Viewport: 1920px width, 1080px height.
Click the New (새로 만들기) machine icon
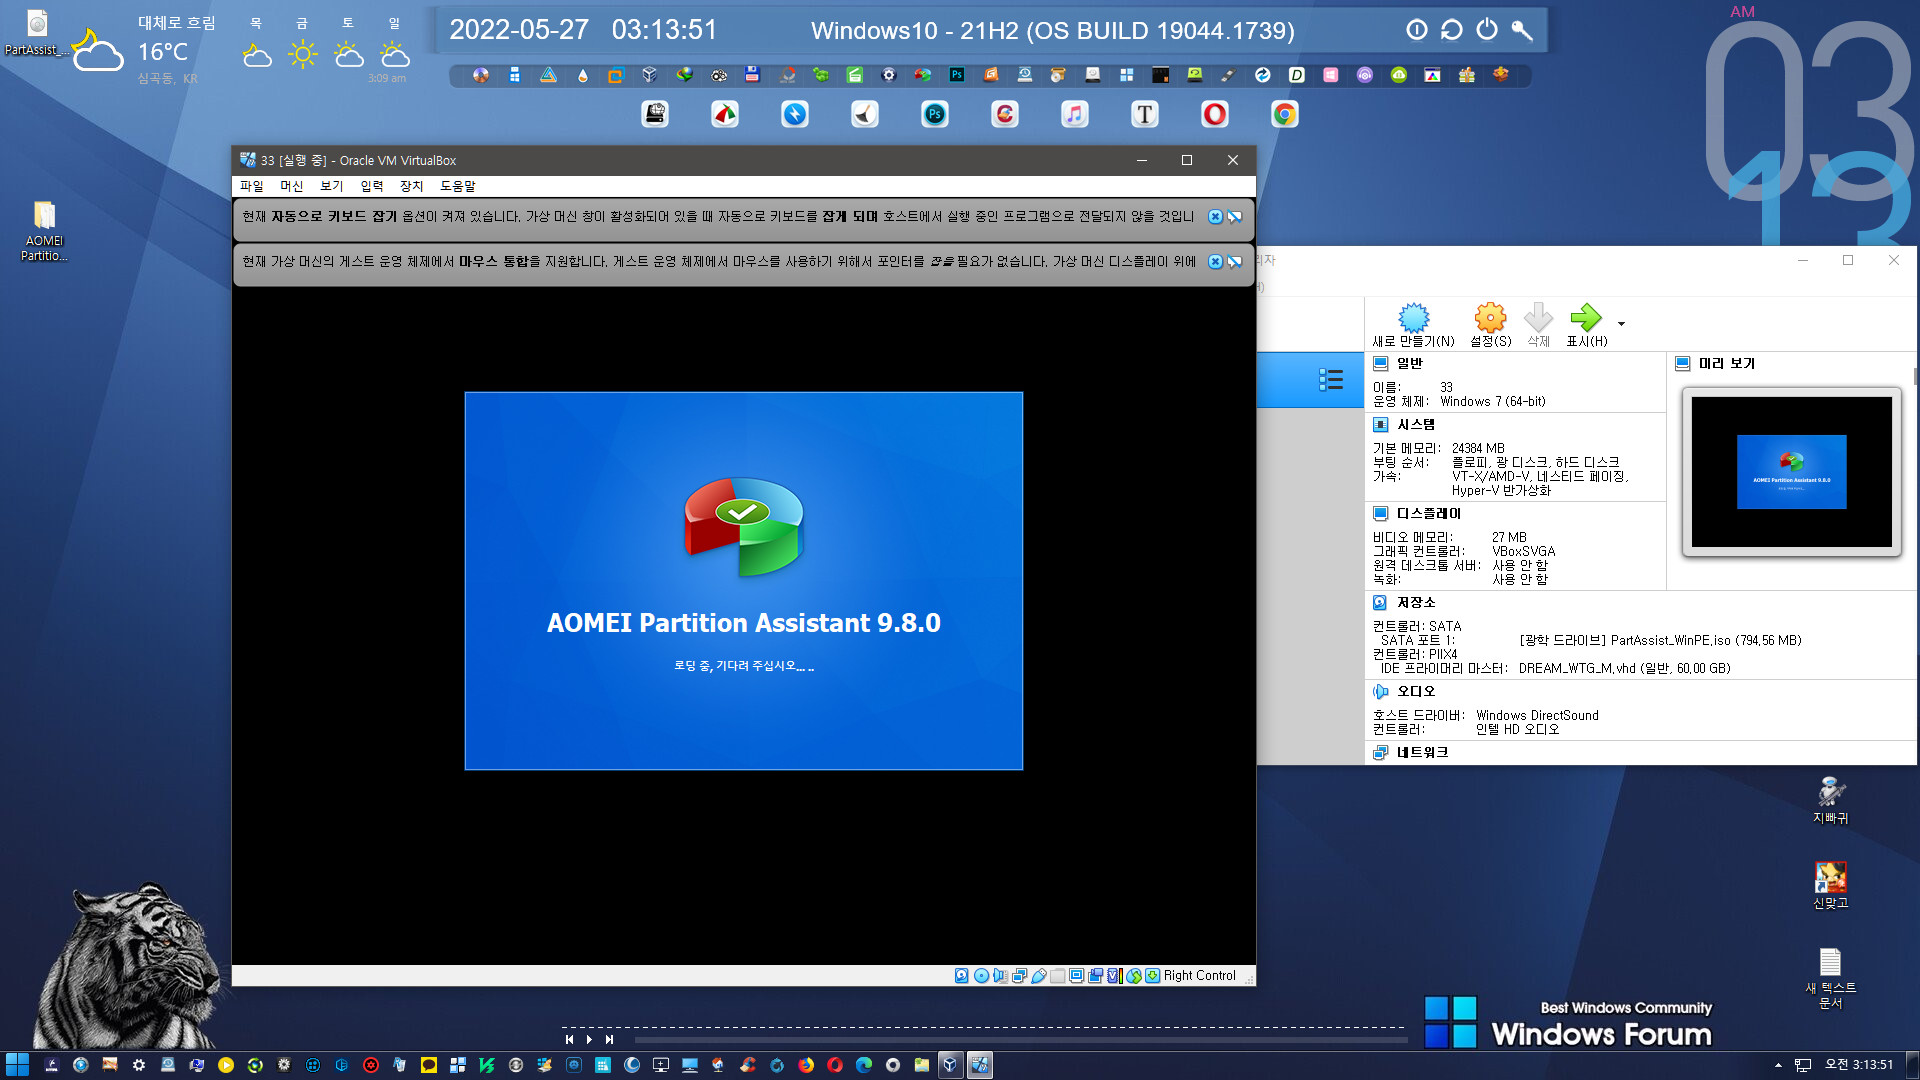pyautogui.click(x=1413, y=318)
